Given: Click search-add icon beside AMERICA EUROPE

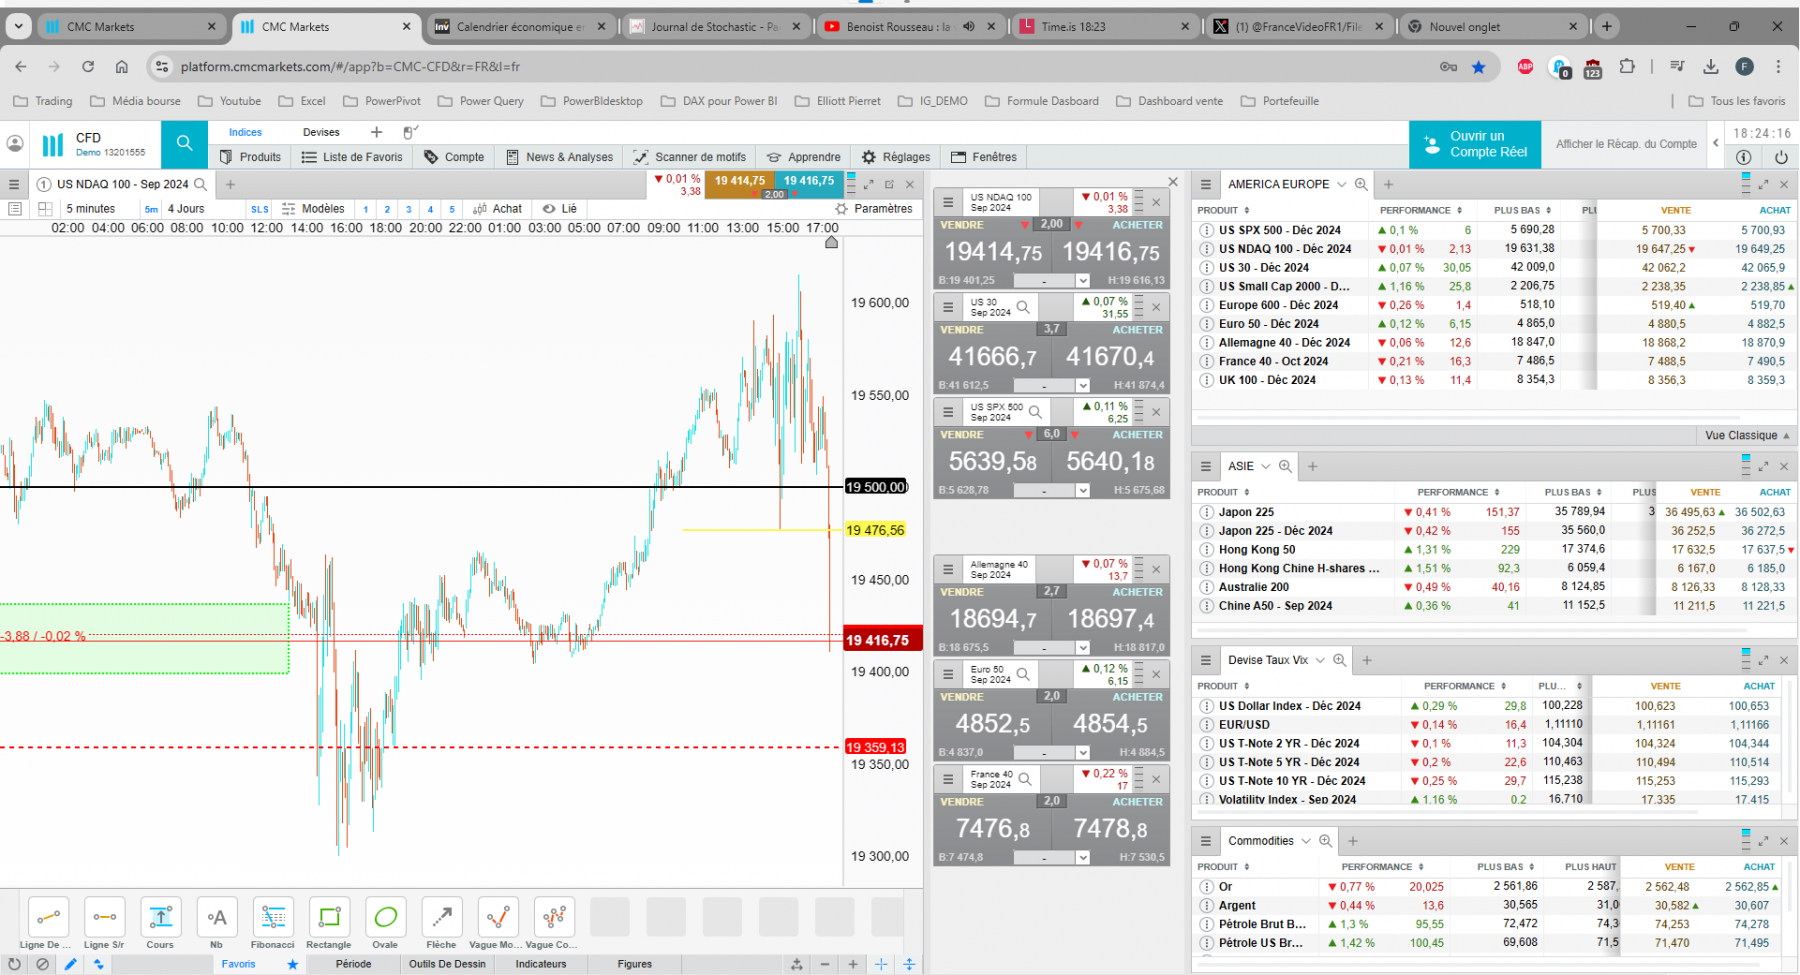Looking at the screenshot, I should [x=1361, y=184].
